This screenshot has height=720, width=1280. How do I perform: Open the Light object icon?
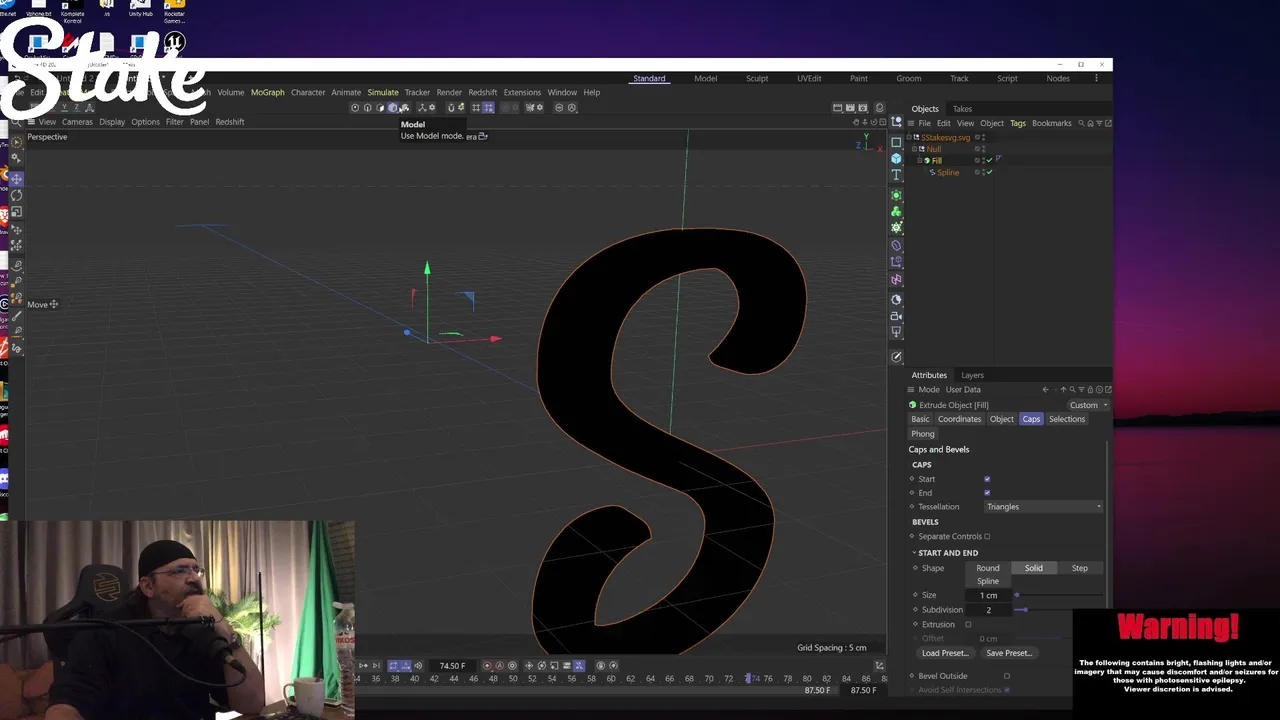click(896, 332)
